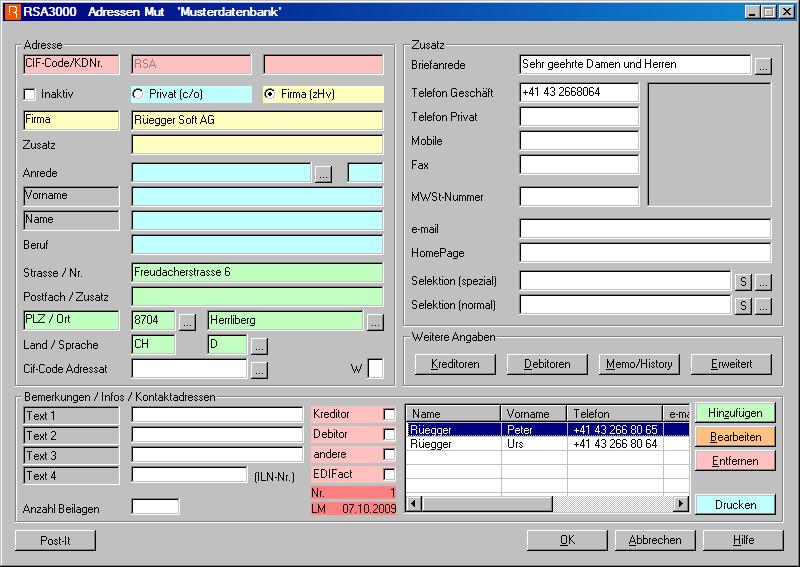Click the green Hinzufügen button
Image resolution: width=800 pixels, height=567 pixels.
pyautogui.click(x=735, y=413)
